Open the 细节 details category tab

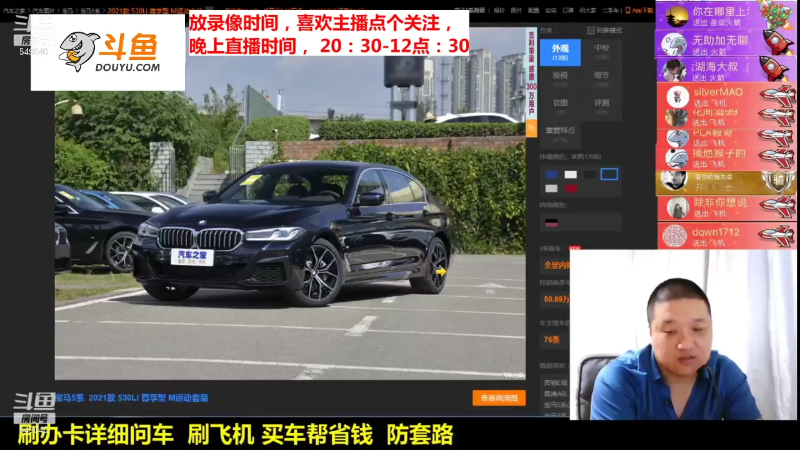[x=602, y=79]
